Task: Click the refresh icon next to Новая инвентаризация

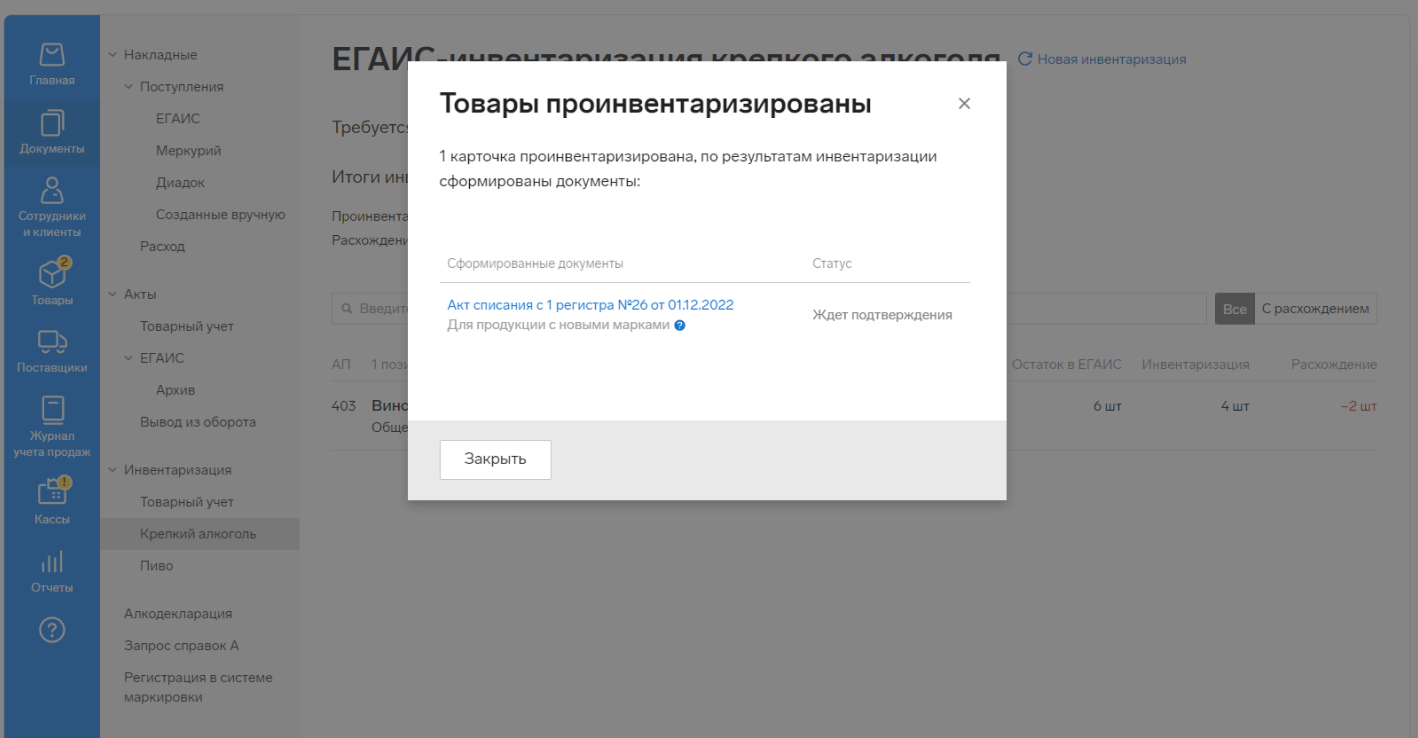Action: [1024, 59]
